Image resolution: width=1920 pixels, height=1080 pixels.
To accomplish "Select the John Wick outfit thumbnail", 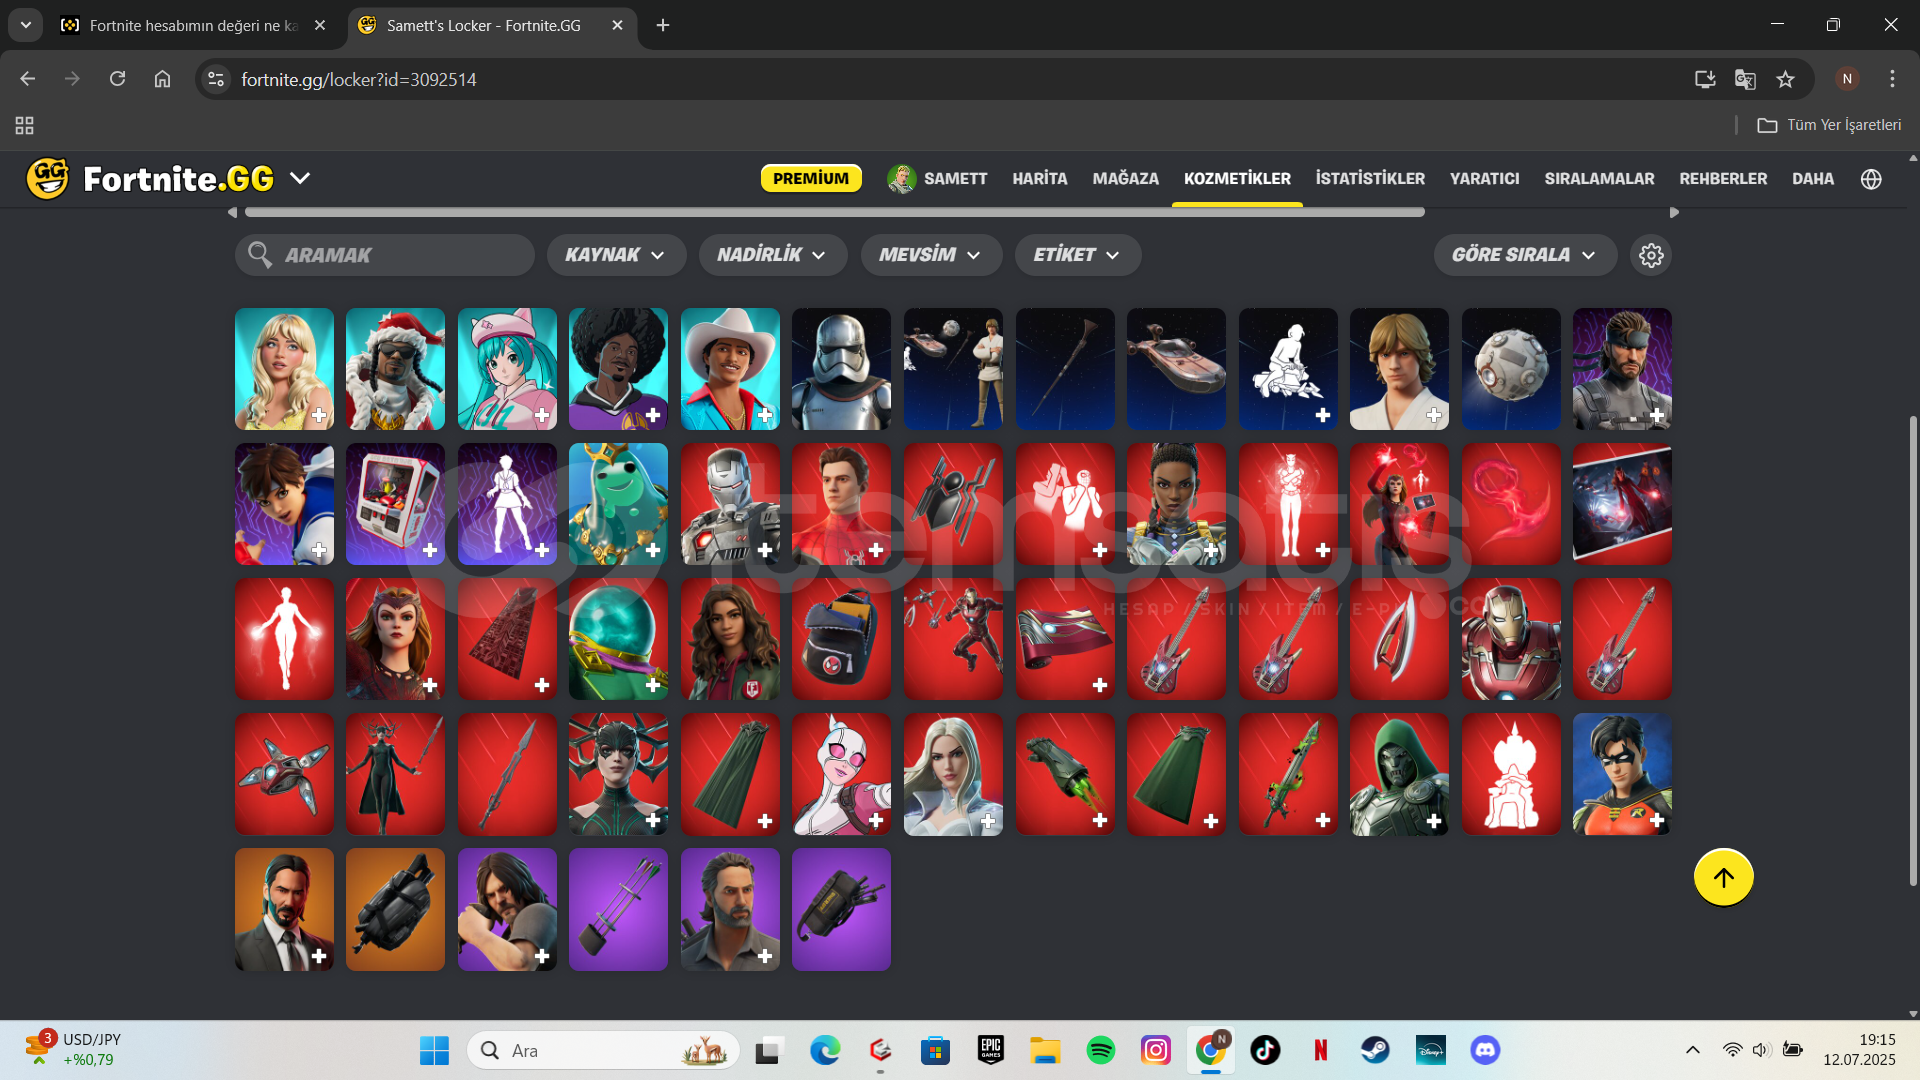I will 284,909.
